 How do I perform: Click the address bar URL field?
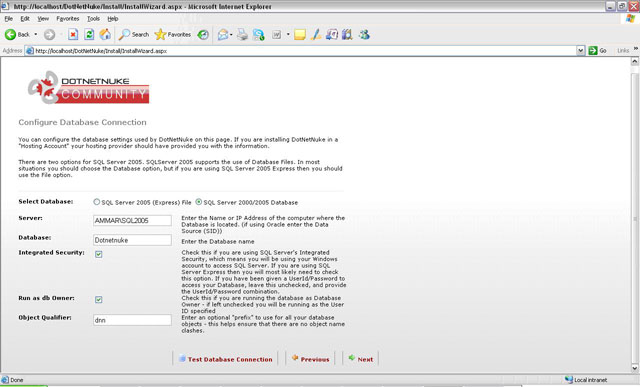[304, 51]
